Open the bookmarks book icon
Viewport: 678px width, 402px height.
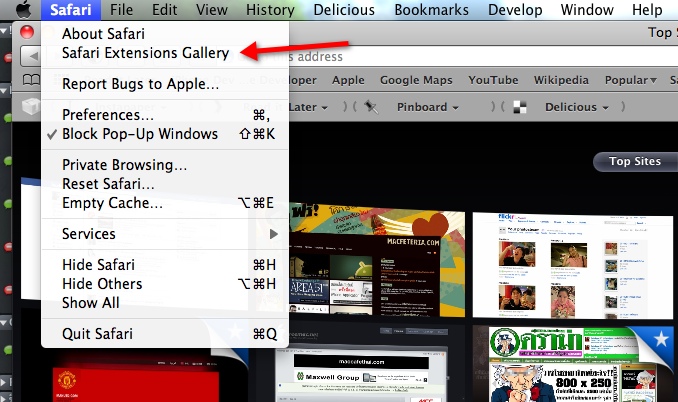click(x=31, y=81)
